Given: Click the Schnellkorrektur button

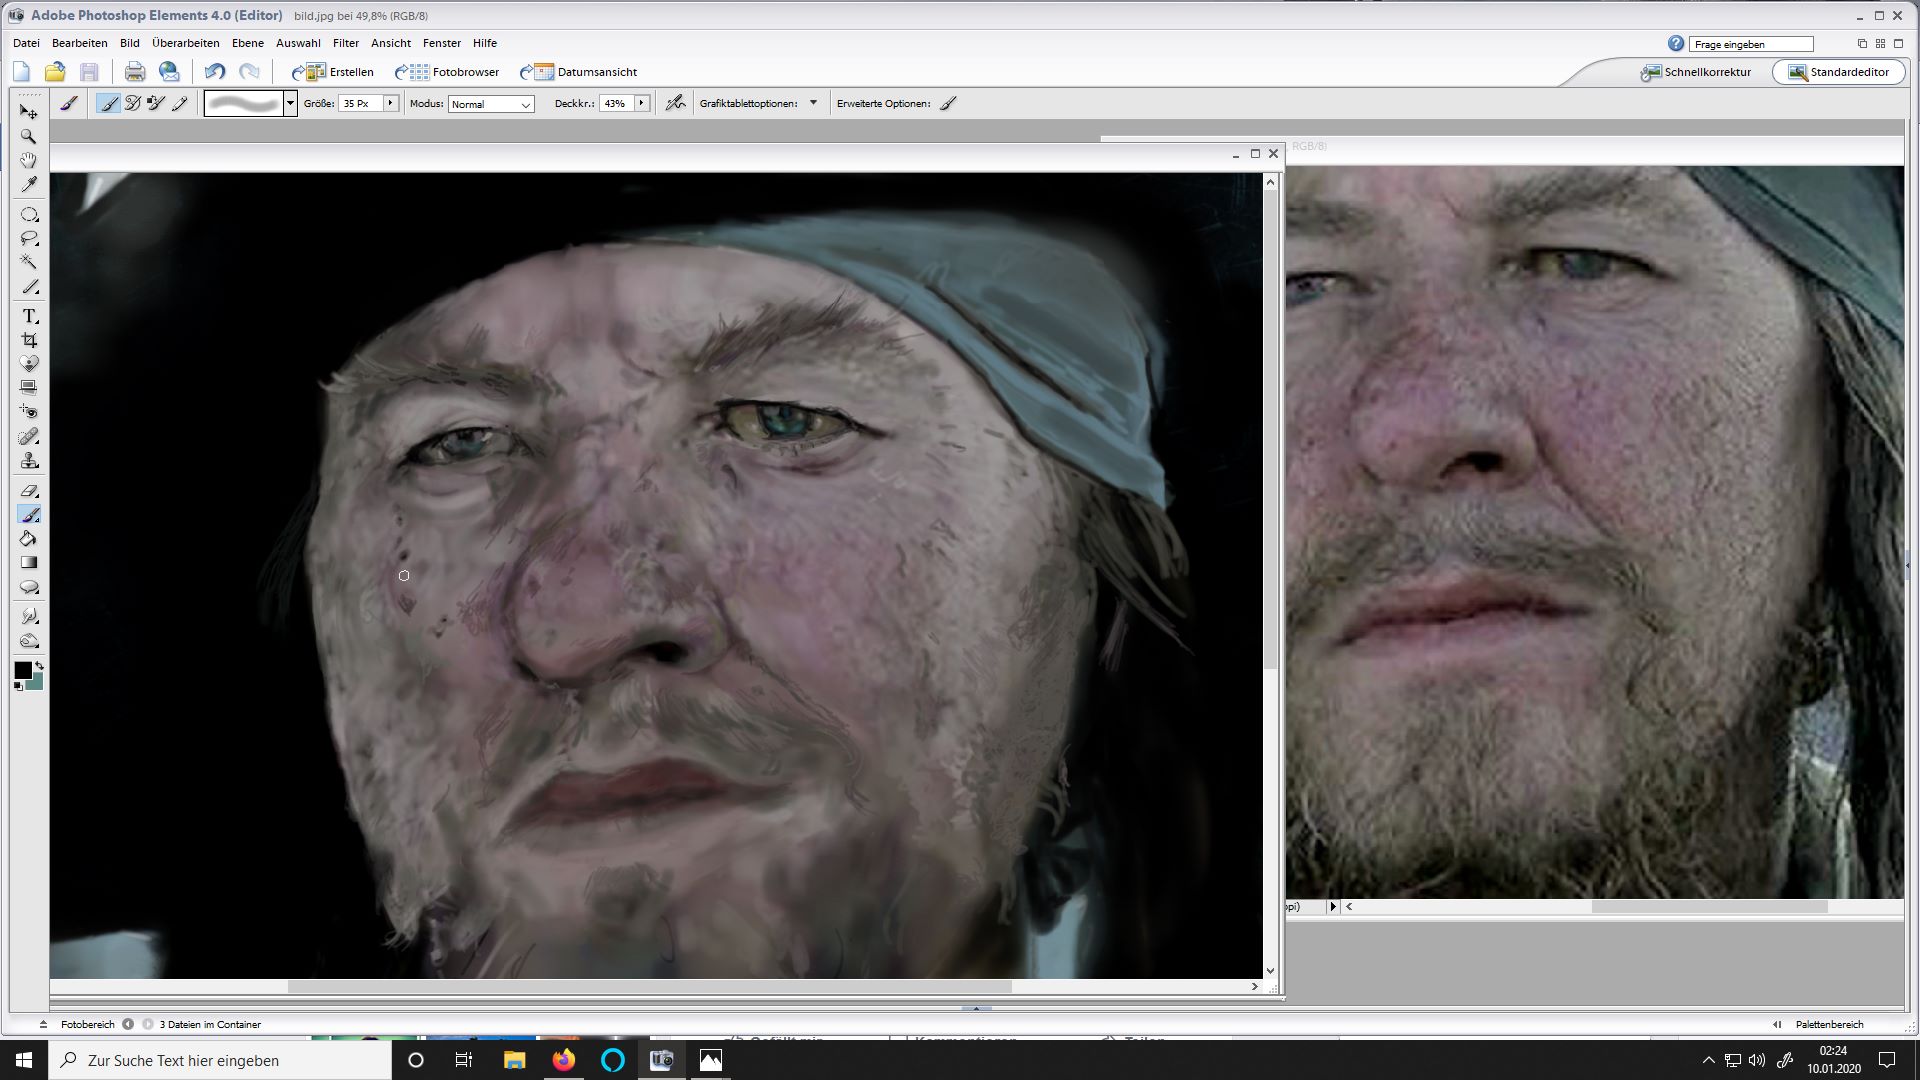Looking at the screenshot, I should click(1696, 72).
